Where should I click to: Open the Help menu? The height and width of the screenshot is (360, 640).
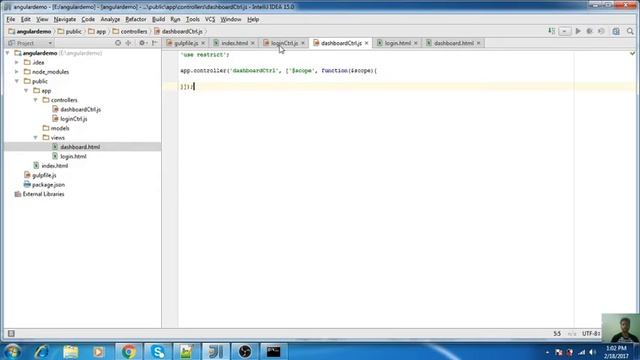(x=253, y=19)
